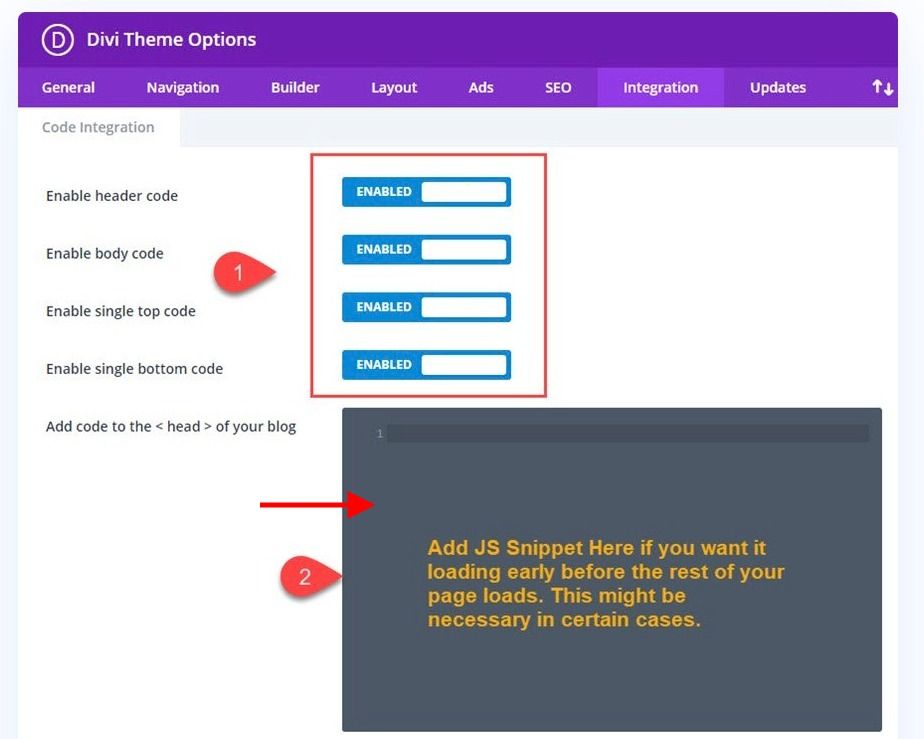Click the 'Enable body code' label
The width and height of the screenshot is (924, 739).
(105, 253)
